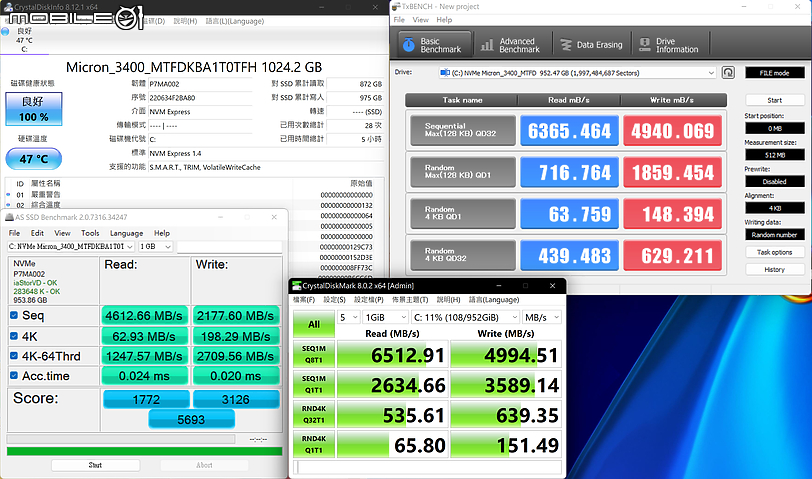
Task: Open History in TxBENCH
Action: (775, 269)
